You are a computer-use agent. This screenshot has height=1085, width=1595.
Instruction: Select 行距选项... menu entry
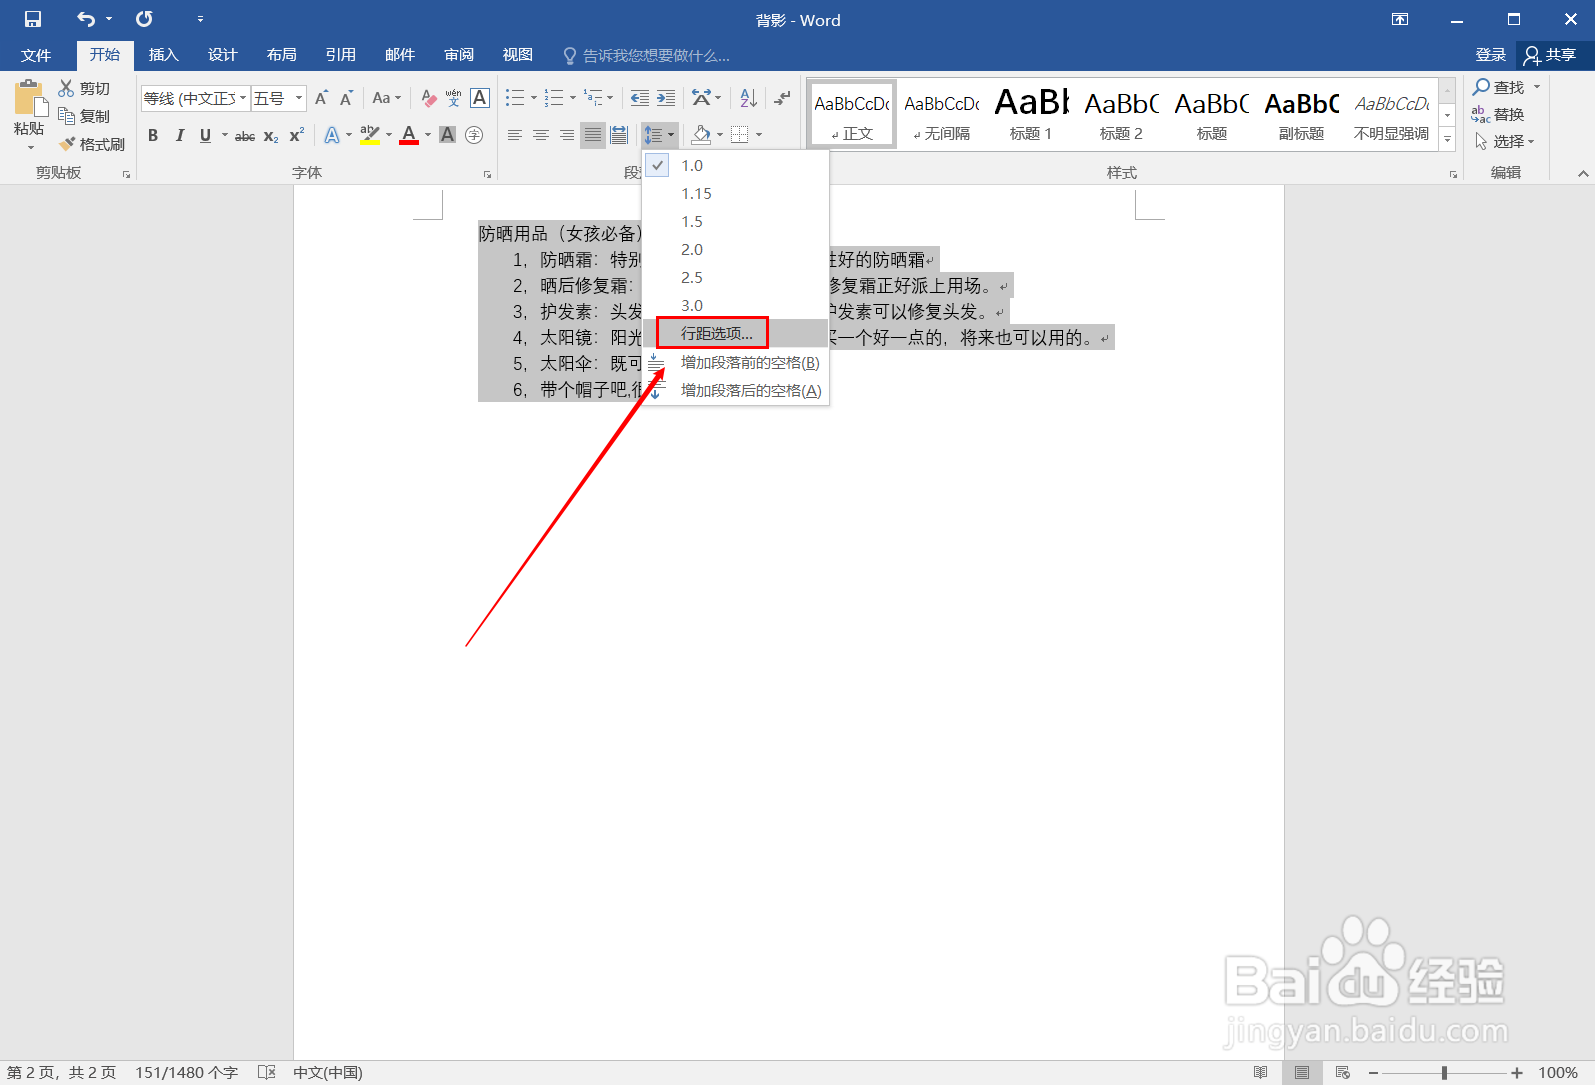[x=736, y=333]
